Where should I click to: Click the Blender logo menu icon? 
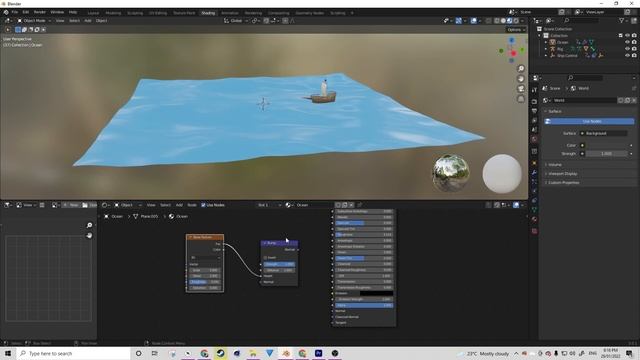click(6, 12)
